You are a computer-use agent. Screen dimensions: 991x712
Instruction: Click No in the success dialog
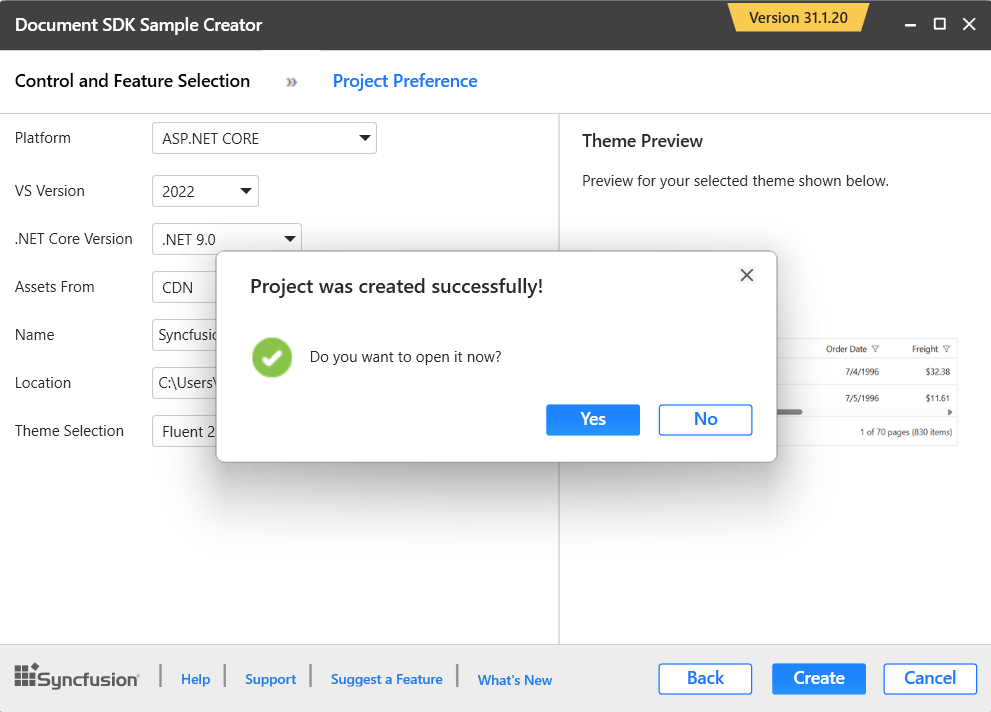[x=705, y=419]
